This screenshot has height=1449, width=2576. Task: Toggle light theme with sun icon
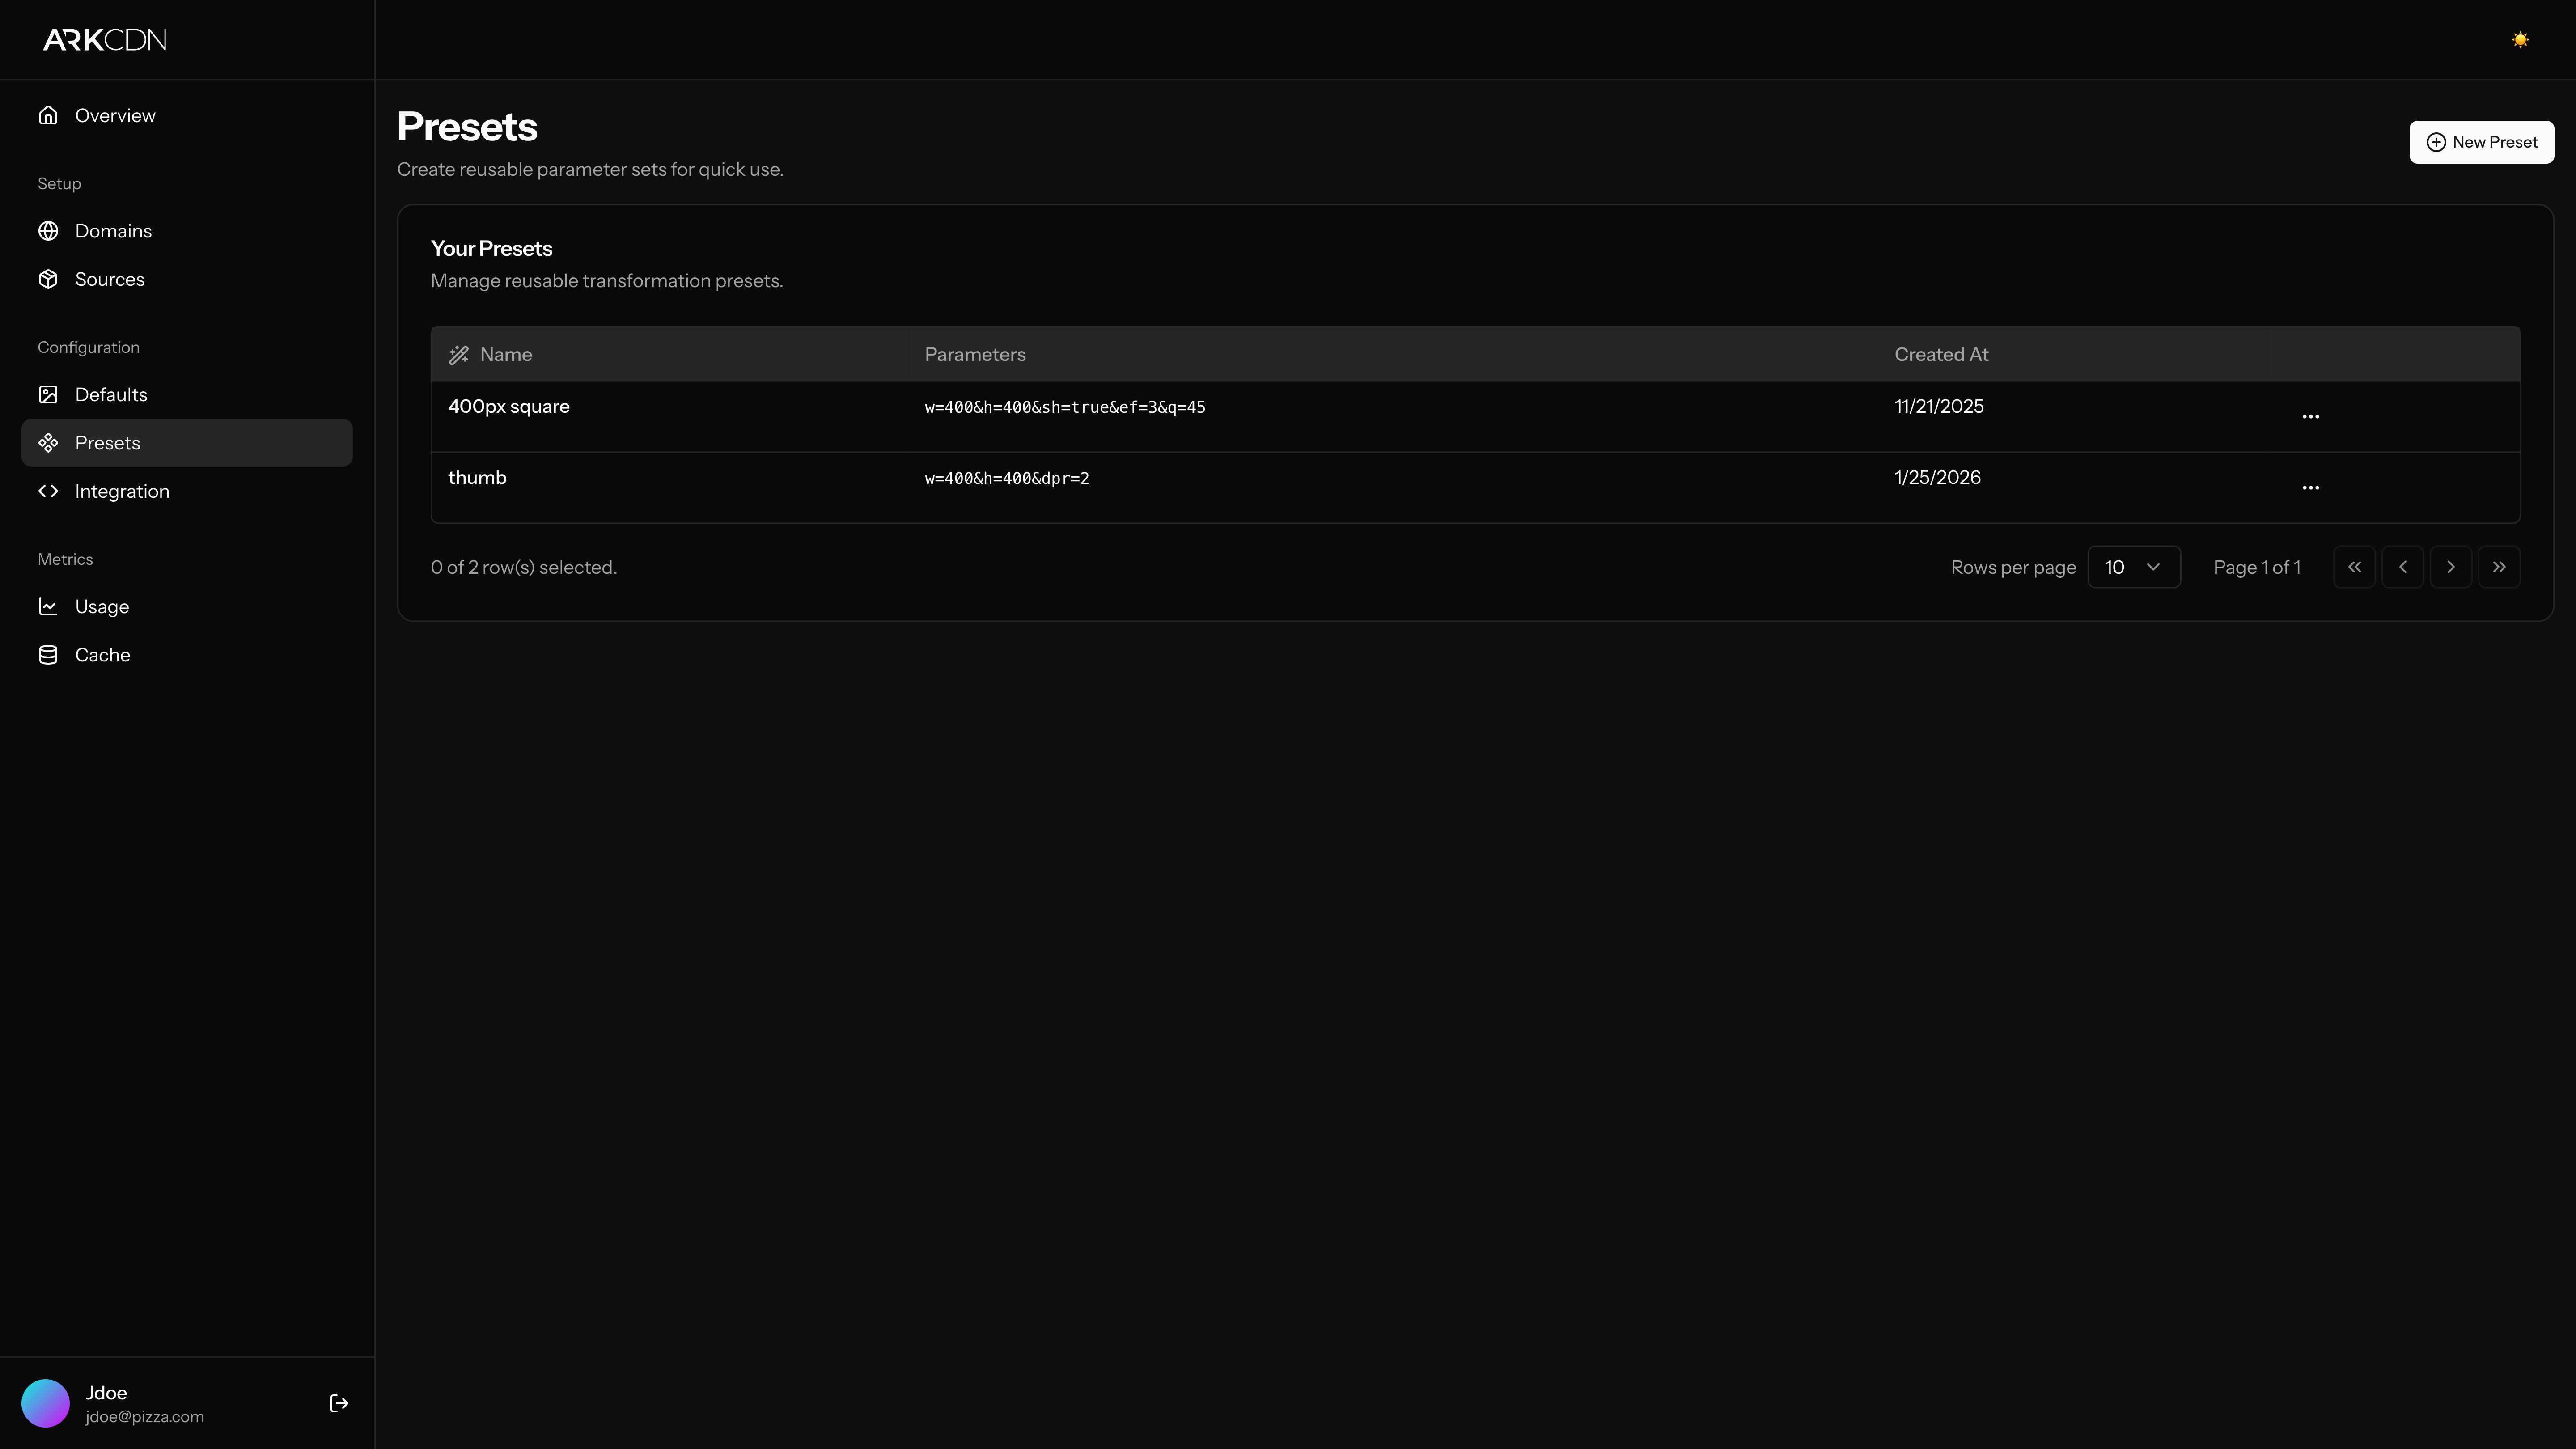[2520, 40]
